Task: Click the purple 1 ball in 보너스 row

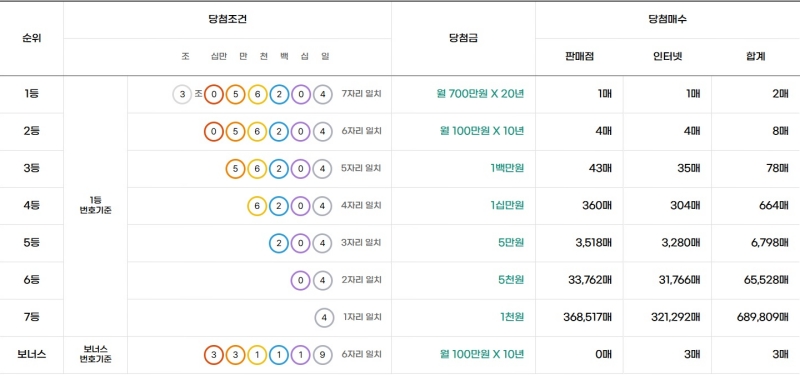Action: pyautogui.click(x=301, y=355)
